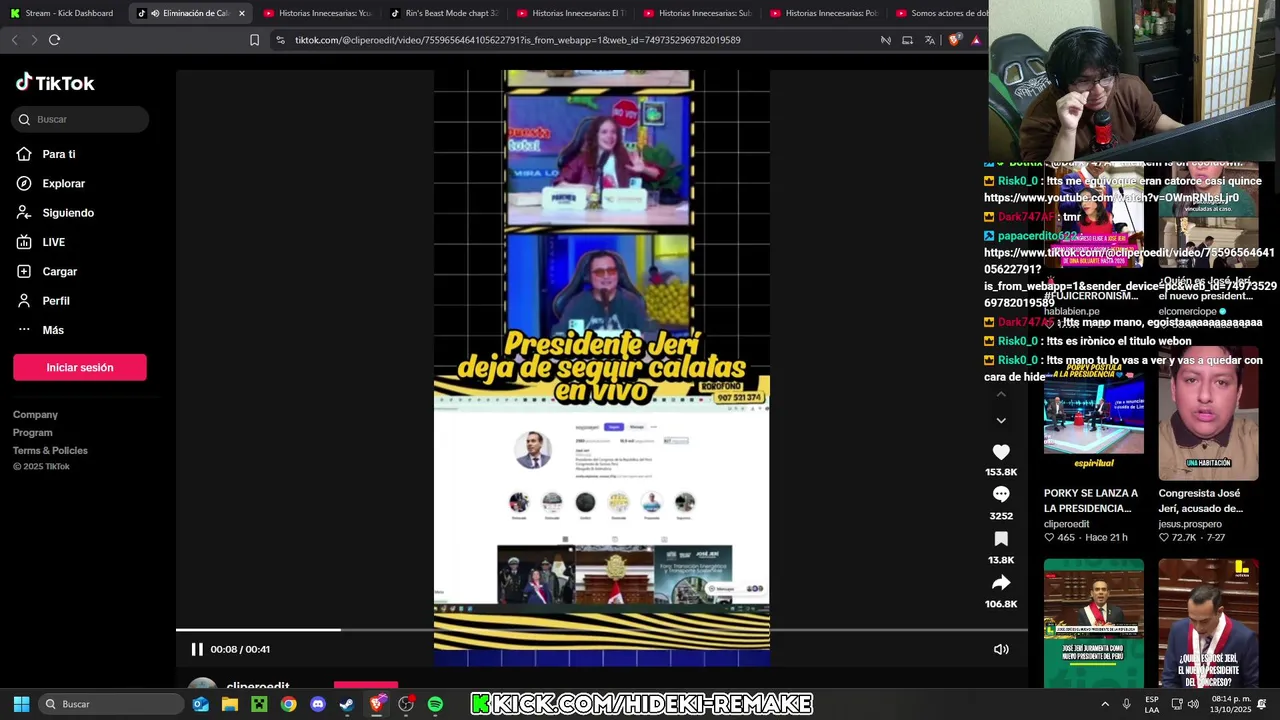This screenshot has width=1280, height=720.
Task: Close the Eliminación de Cal tab
Action: (241, 13)
